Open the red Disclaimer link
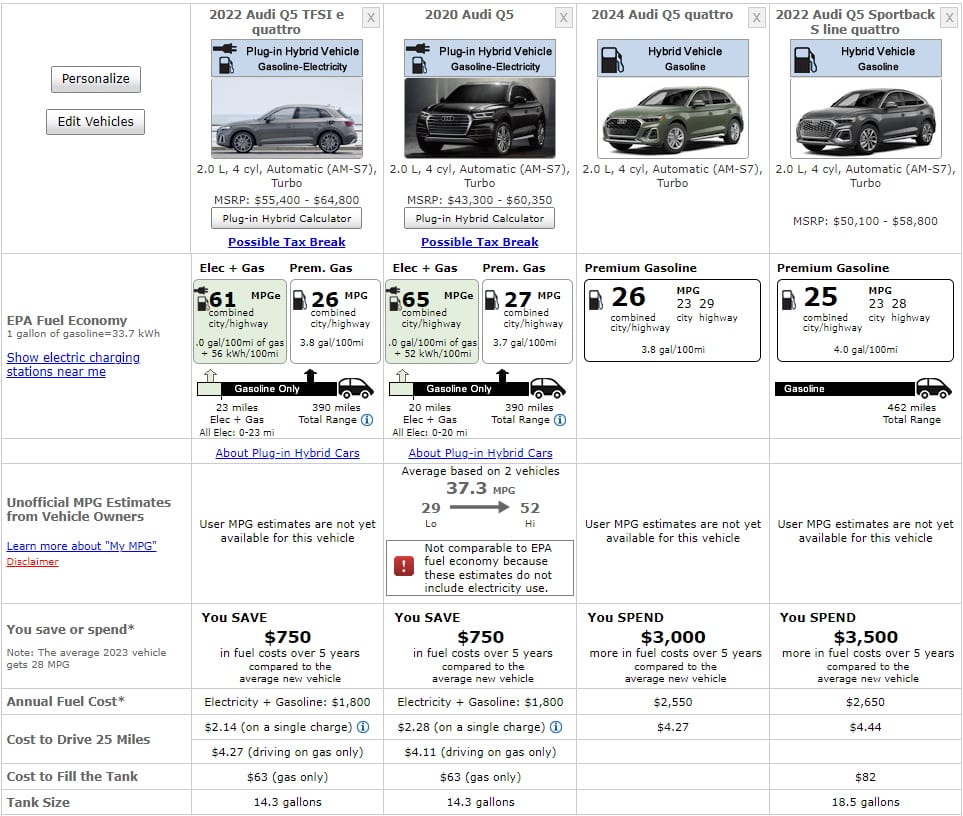 [x=33, y=562]
